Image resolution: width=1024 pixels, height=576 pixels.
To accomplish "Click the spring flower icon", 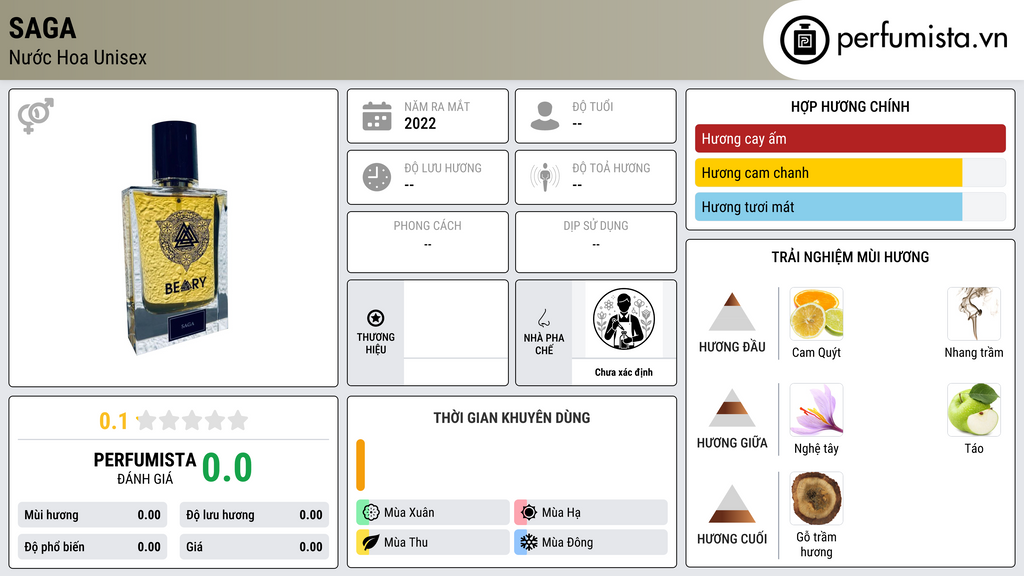I will pos(371,513).
